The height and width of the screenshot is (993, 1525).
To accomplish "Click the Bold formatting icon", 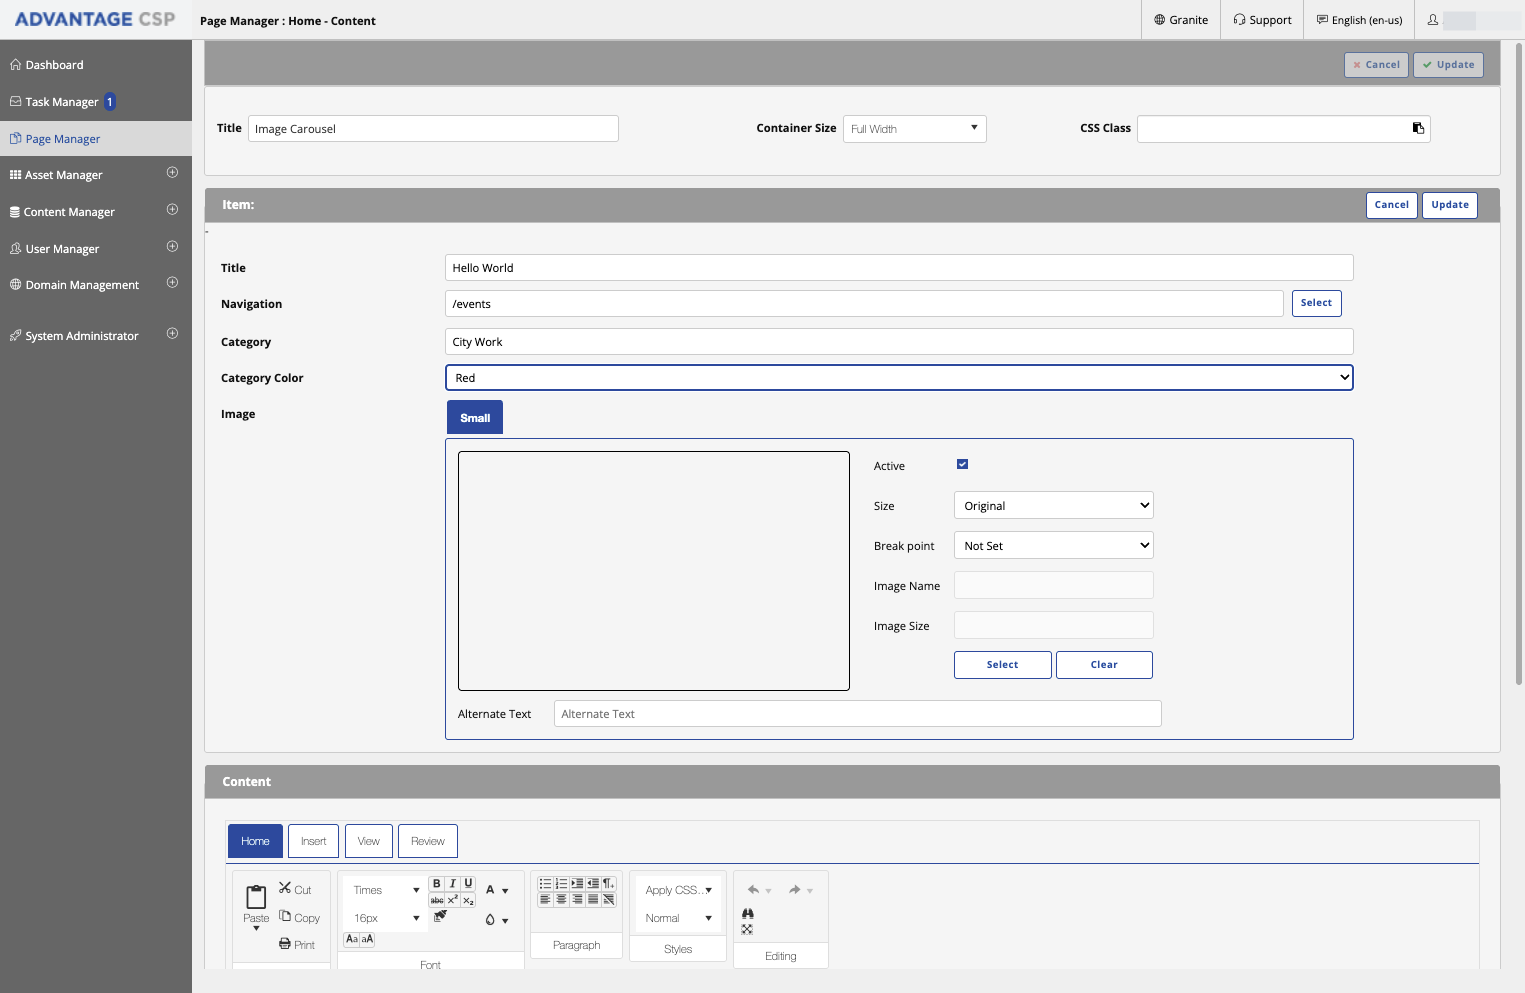I will click(x=437, y=884).
